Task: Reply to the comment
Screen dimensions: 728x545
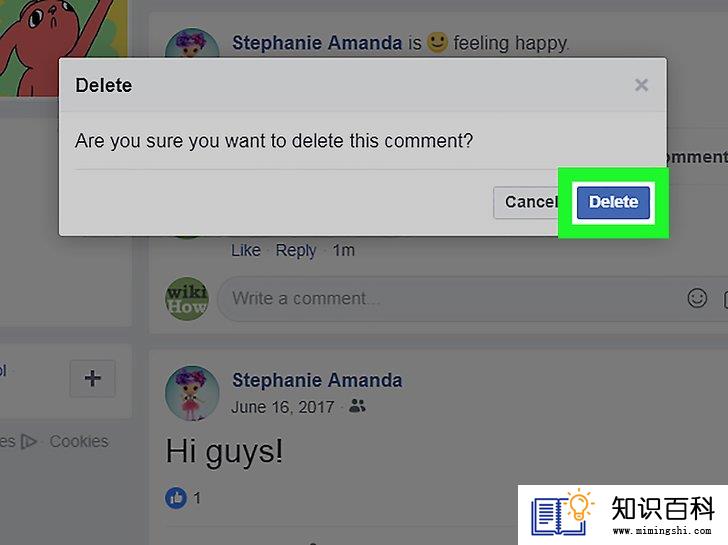Action: (x=296, y=251)
